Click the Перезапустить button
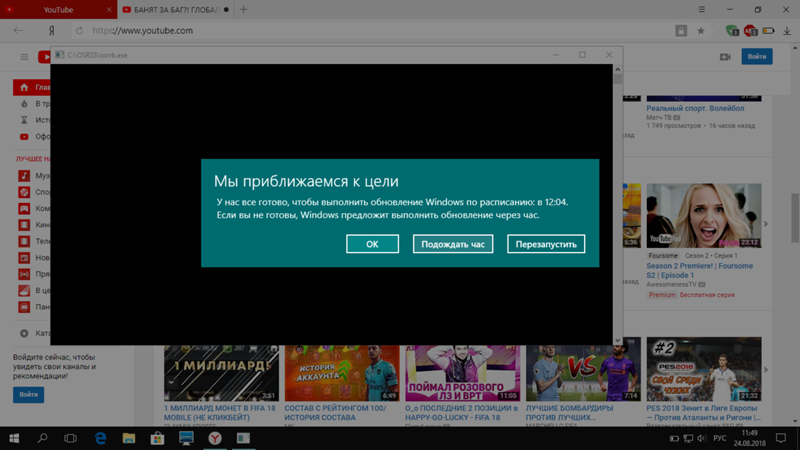 click(x=546, y=244)
